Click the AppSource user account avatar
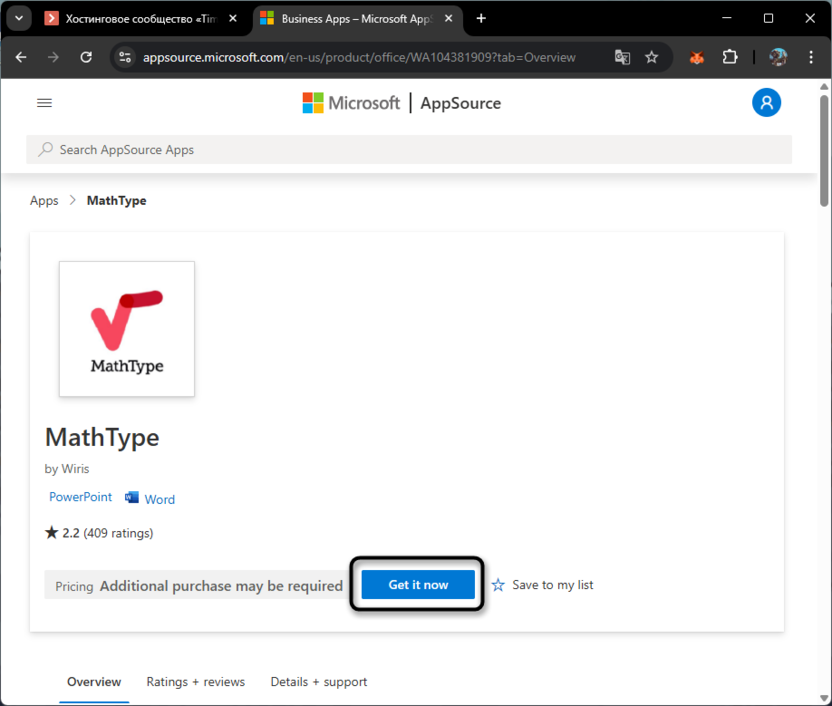 (766, 102)
